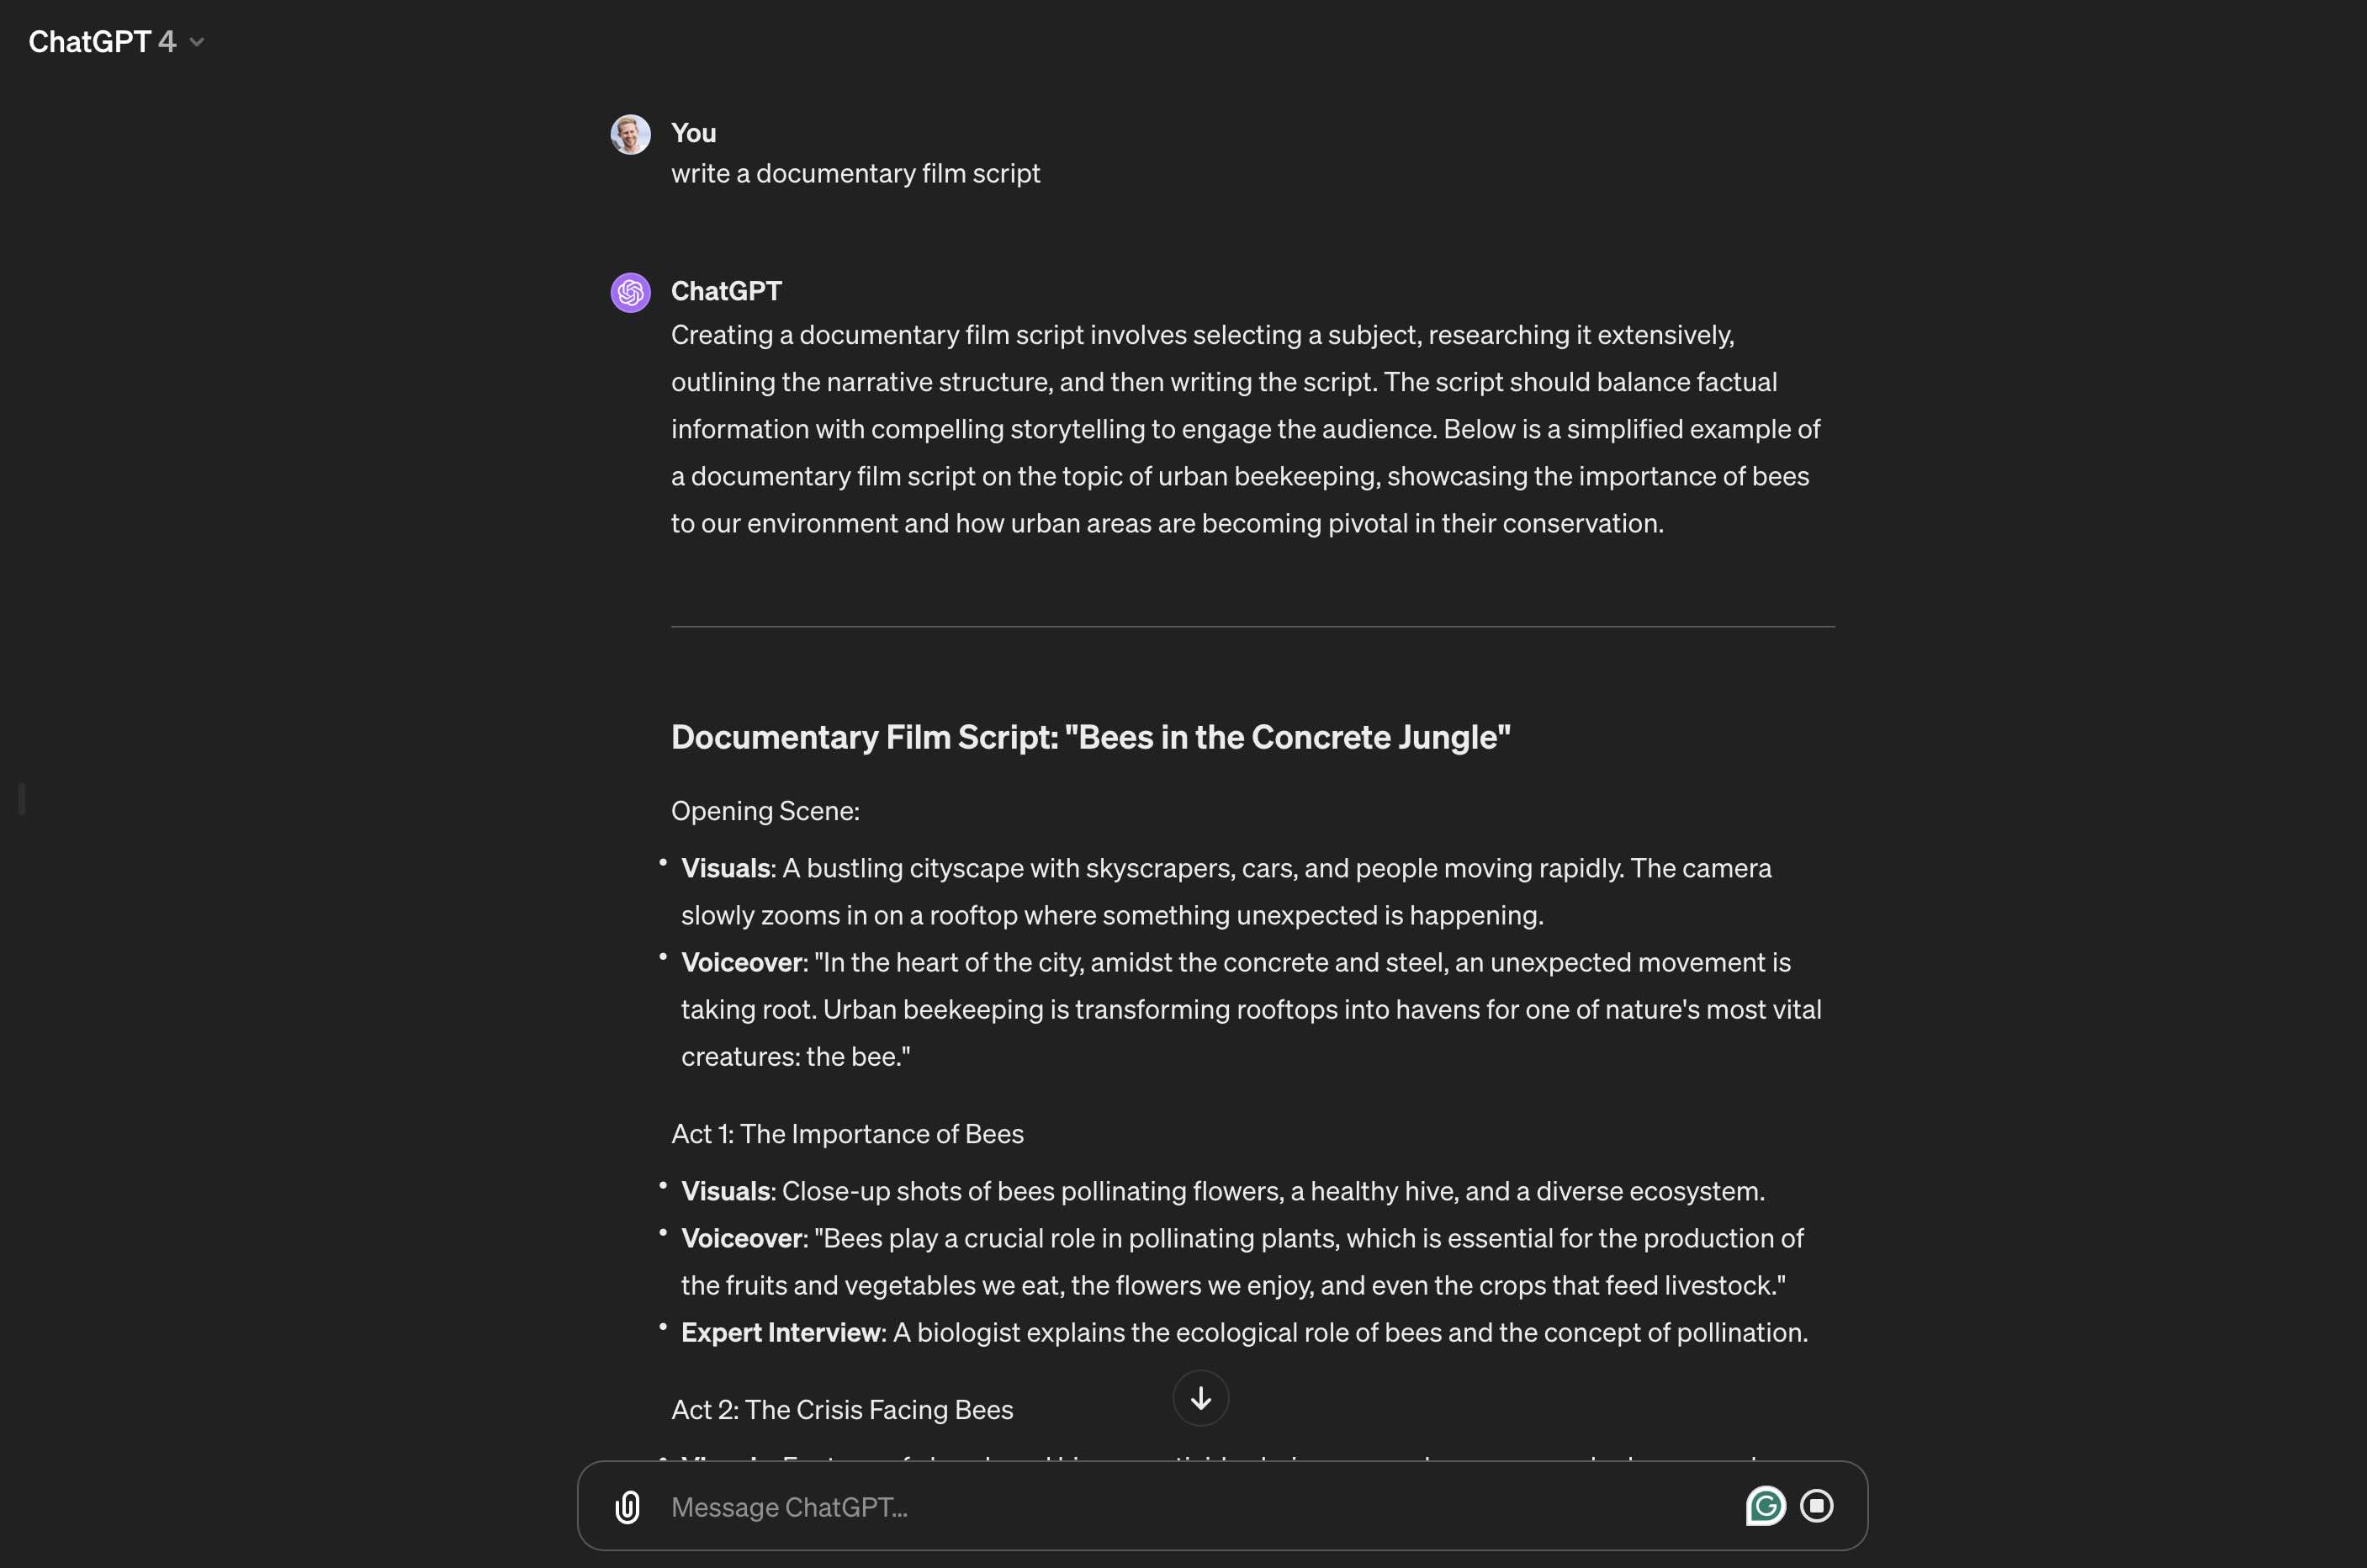Jump to bottom with the down-arrow button
Screen dimensions: 2367x1568
coord(1200,1398)
